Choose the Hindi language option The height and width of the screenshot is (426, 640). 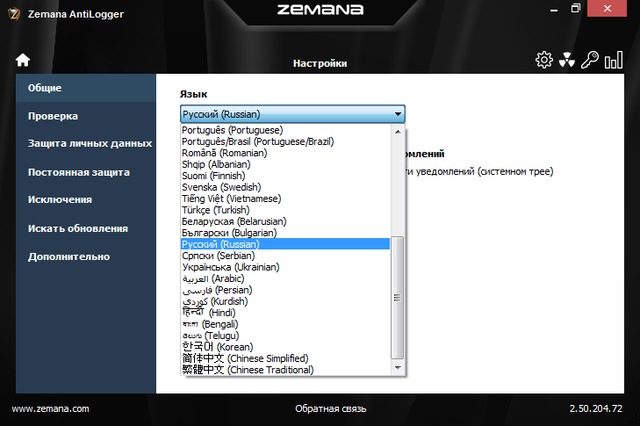[x=285, y=313]
